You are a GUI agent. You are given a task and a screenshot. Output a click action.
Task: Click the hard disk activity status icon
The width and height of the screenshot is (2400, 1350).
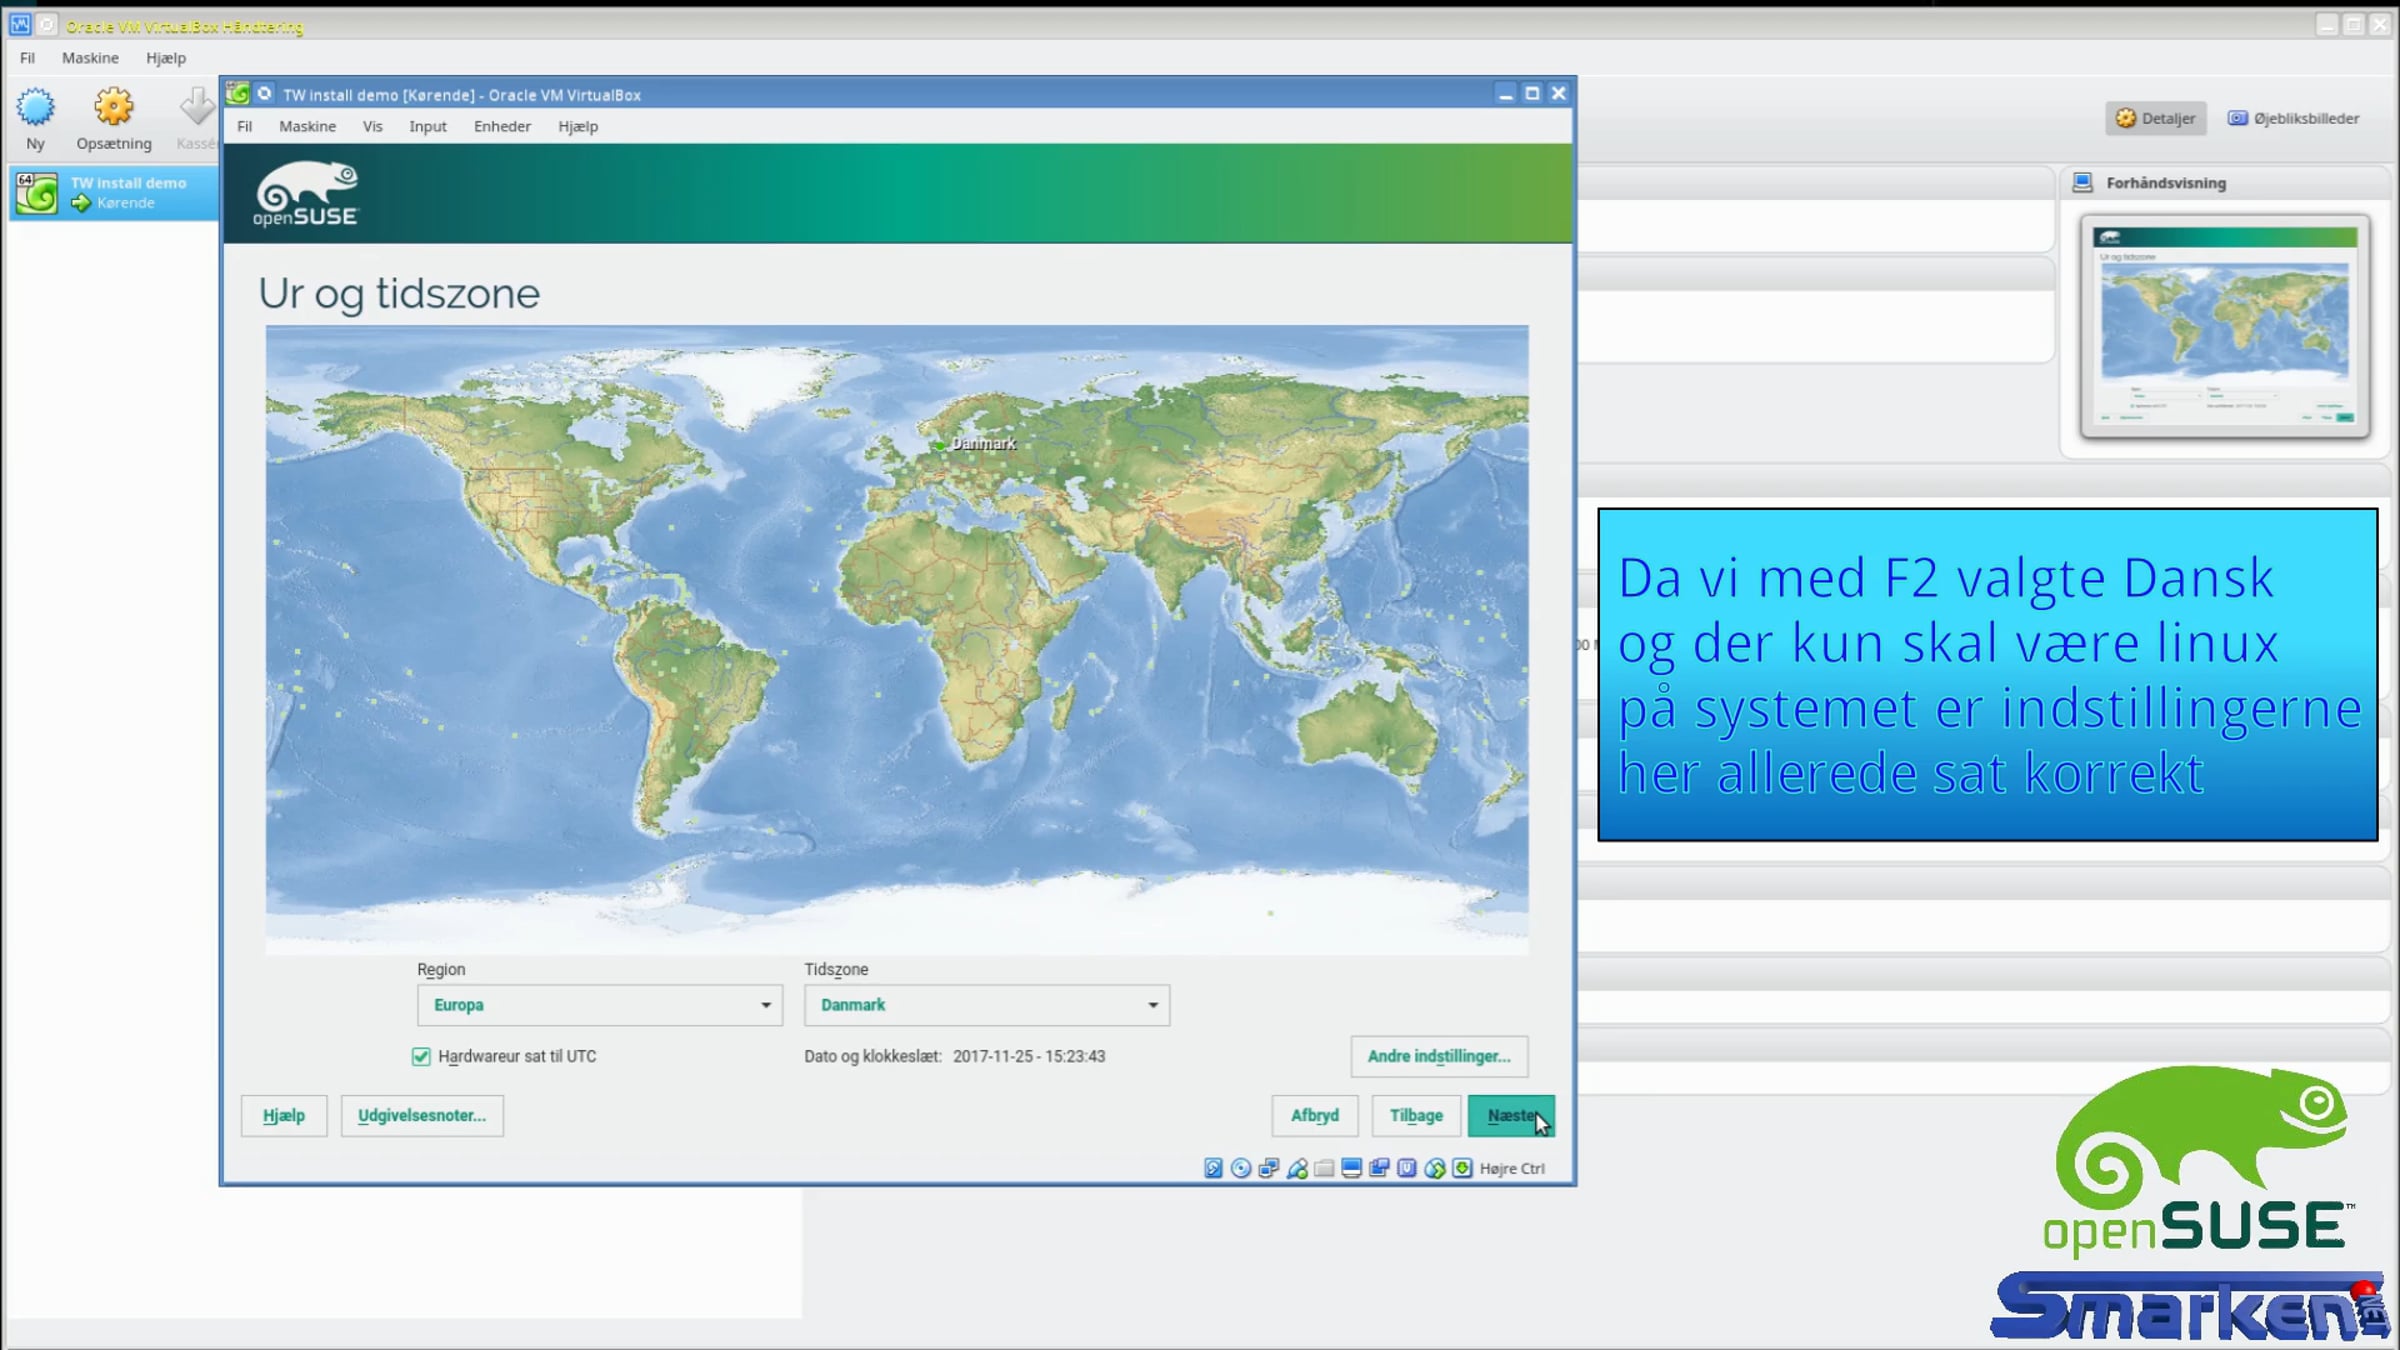1213,1168
